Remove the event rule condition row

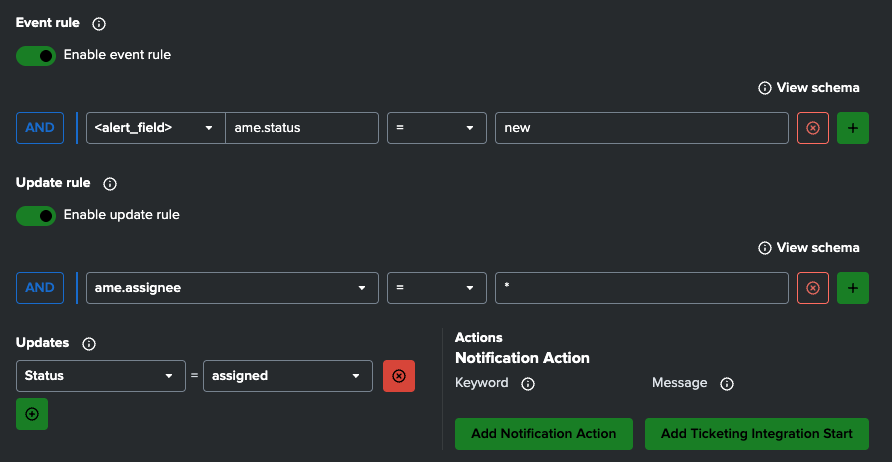point(812,128)
